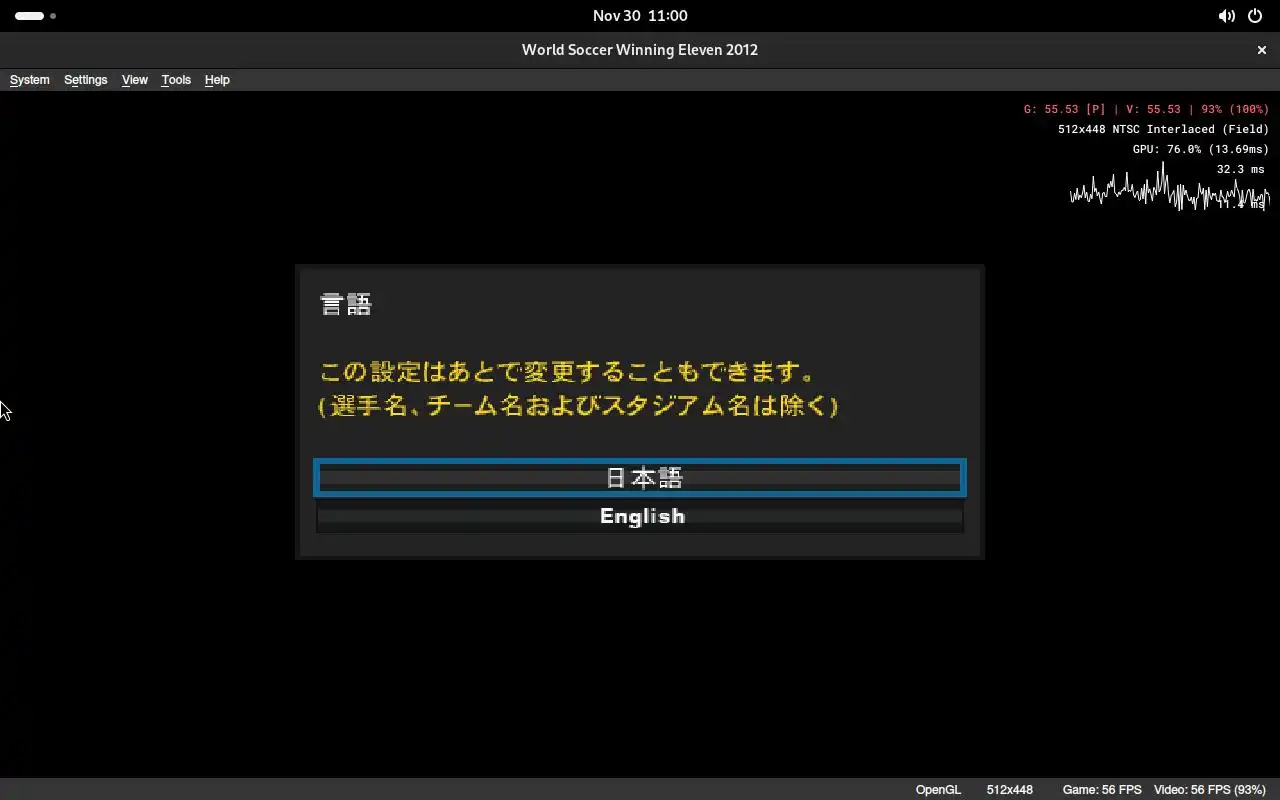This screenshot has height=800, width=1280.
Task: Open the System menu
Action: tap(29, 80)
